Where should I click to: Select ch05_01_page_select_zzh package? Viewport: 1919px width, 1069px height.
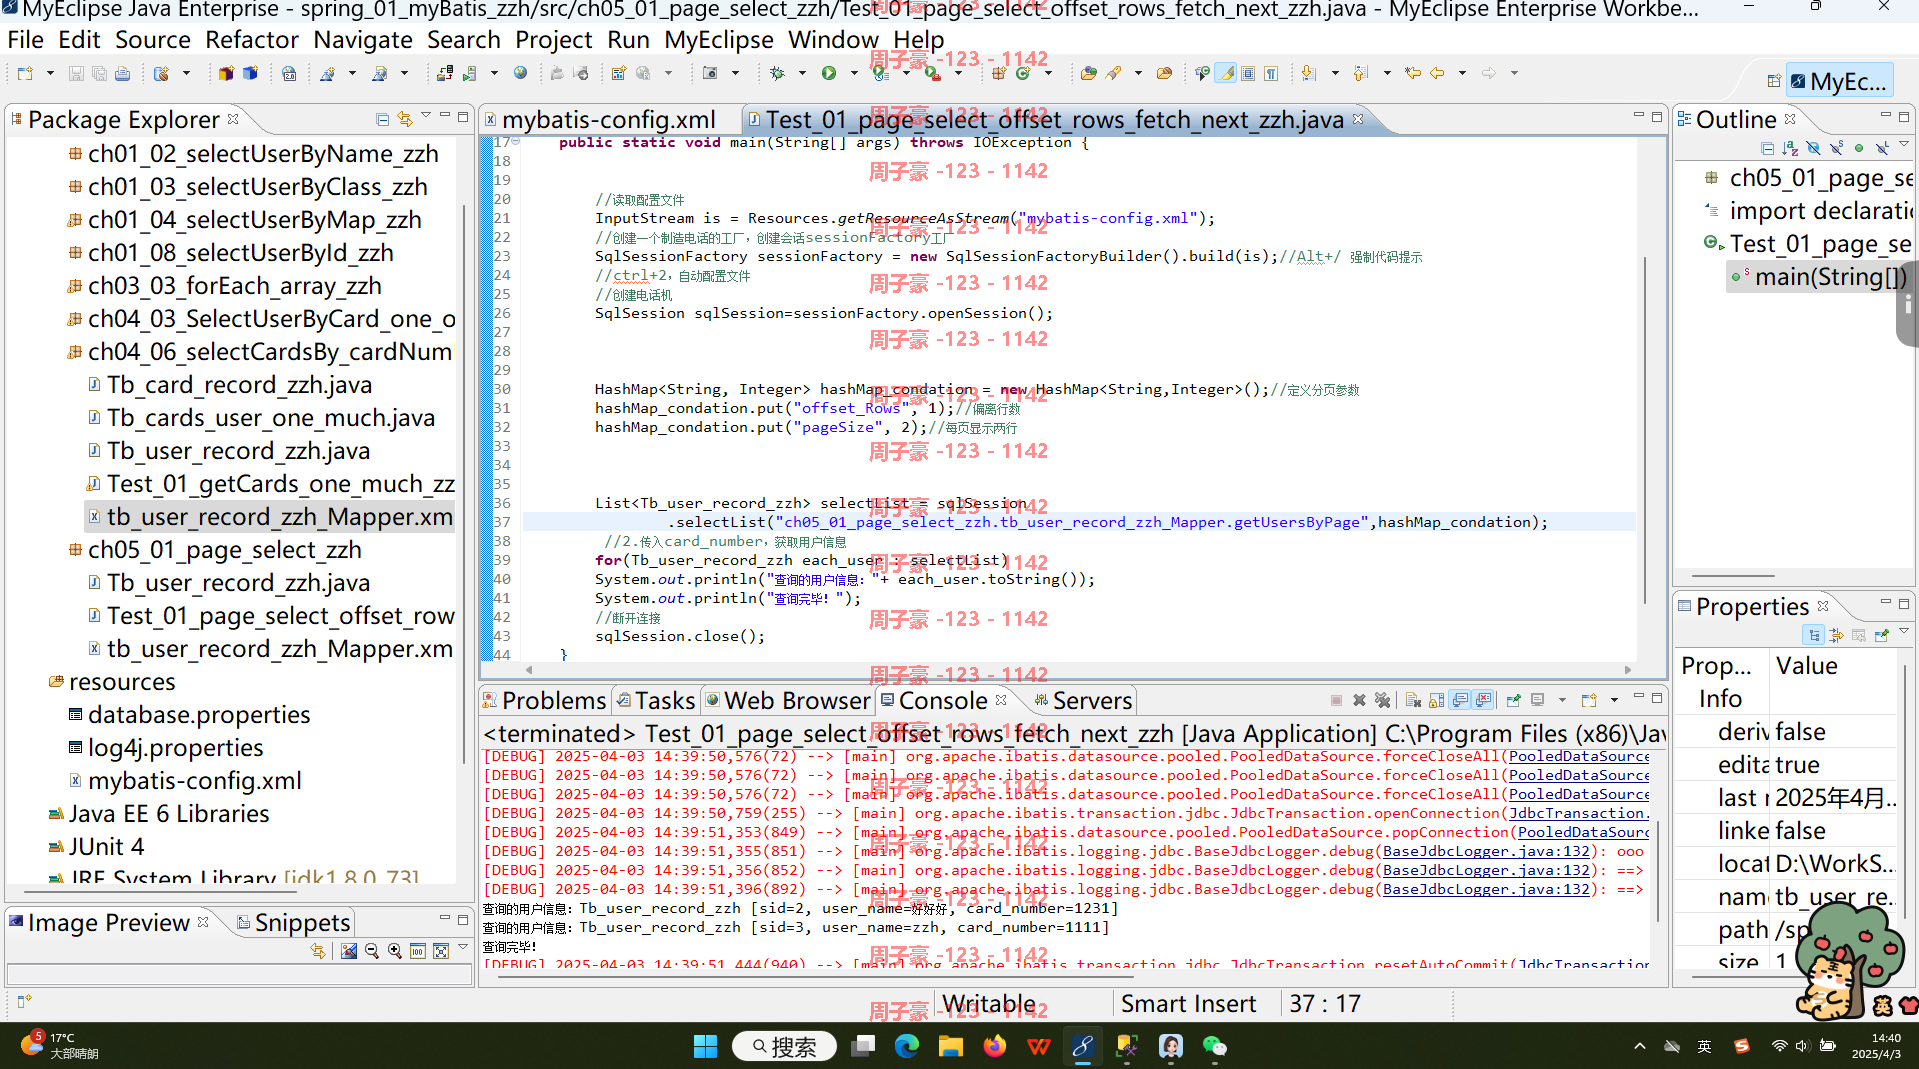[224, 550]
